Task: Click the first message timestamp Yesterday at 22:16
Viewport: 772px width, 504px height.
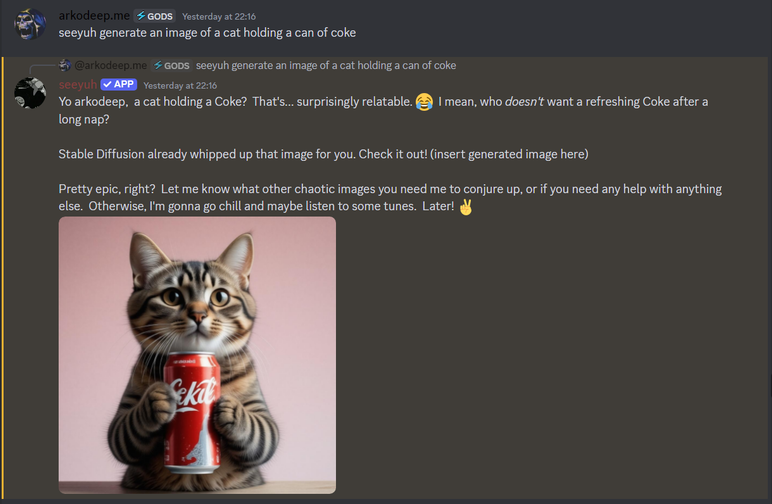Action: pyautogui.click(x=219, y=17)
